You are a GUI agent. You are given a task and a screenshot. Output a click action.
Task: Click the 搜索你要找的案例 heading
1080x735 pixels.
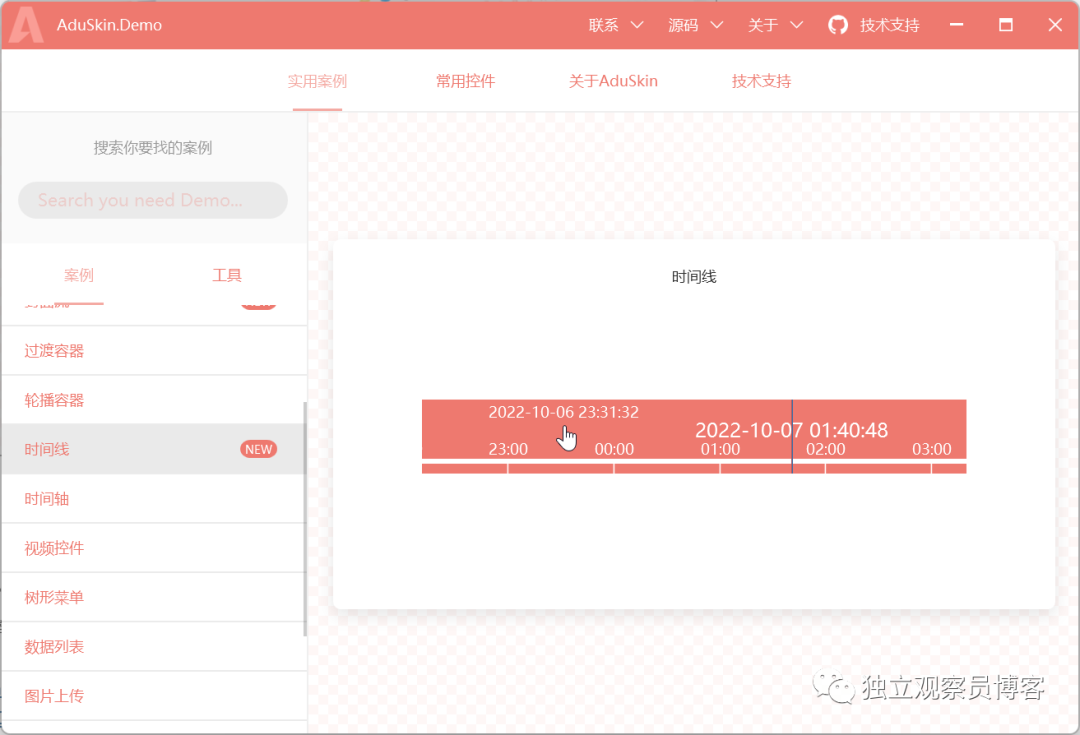153,147
